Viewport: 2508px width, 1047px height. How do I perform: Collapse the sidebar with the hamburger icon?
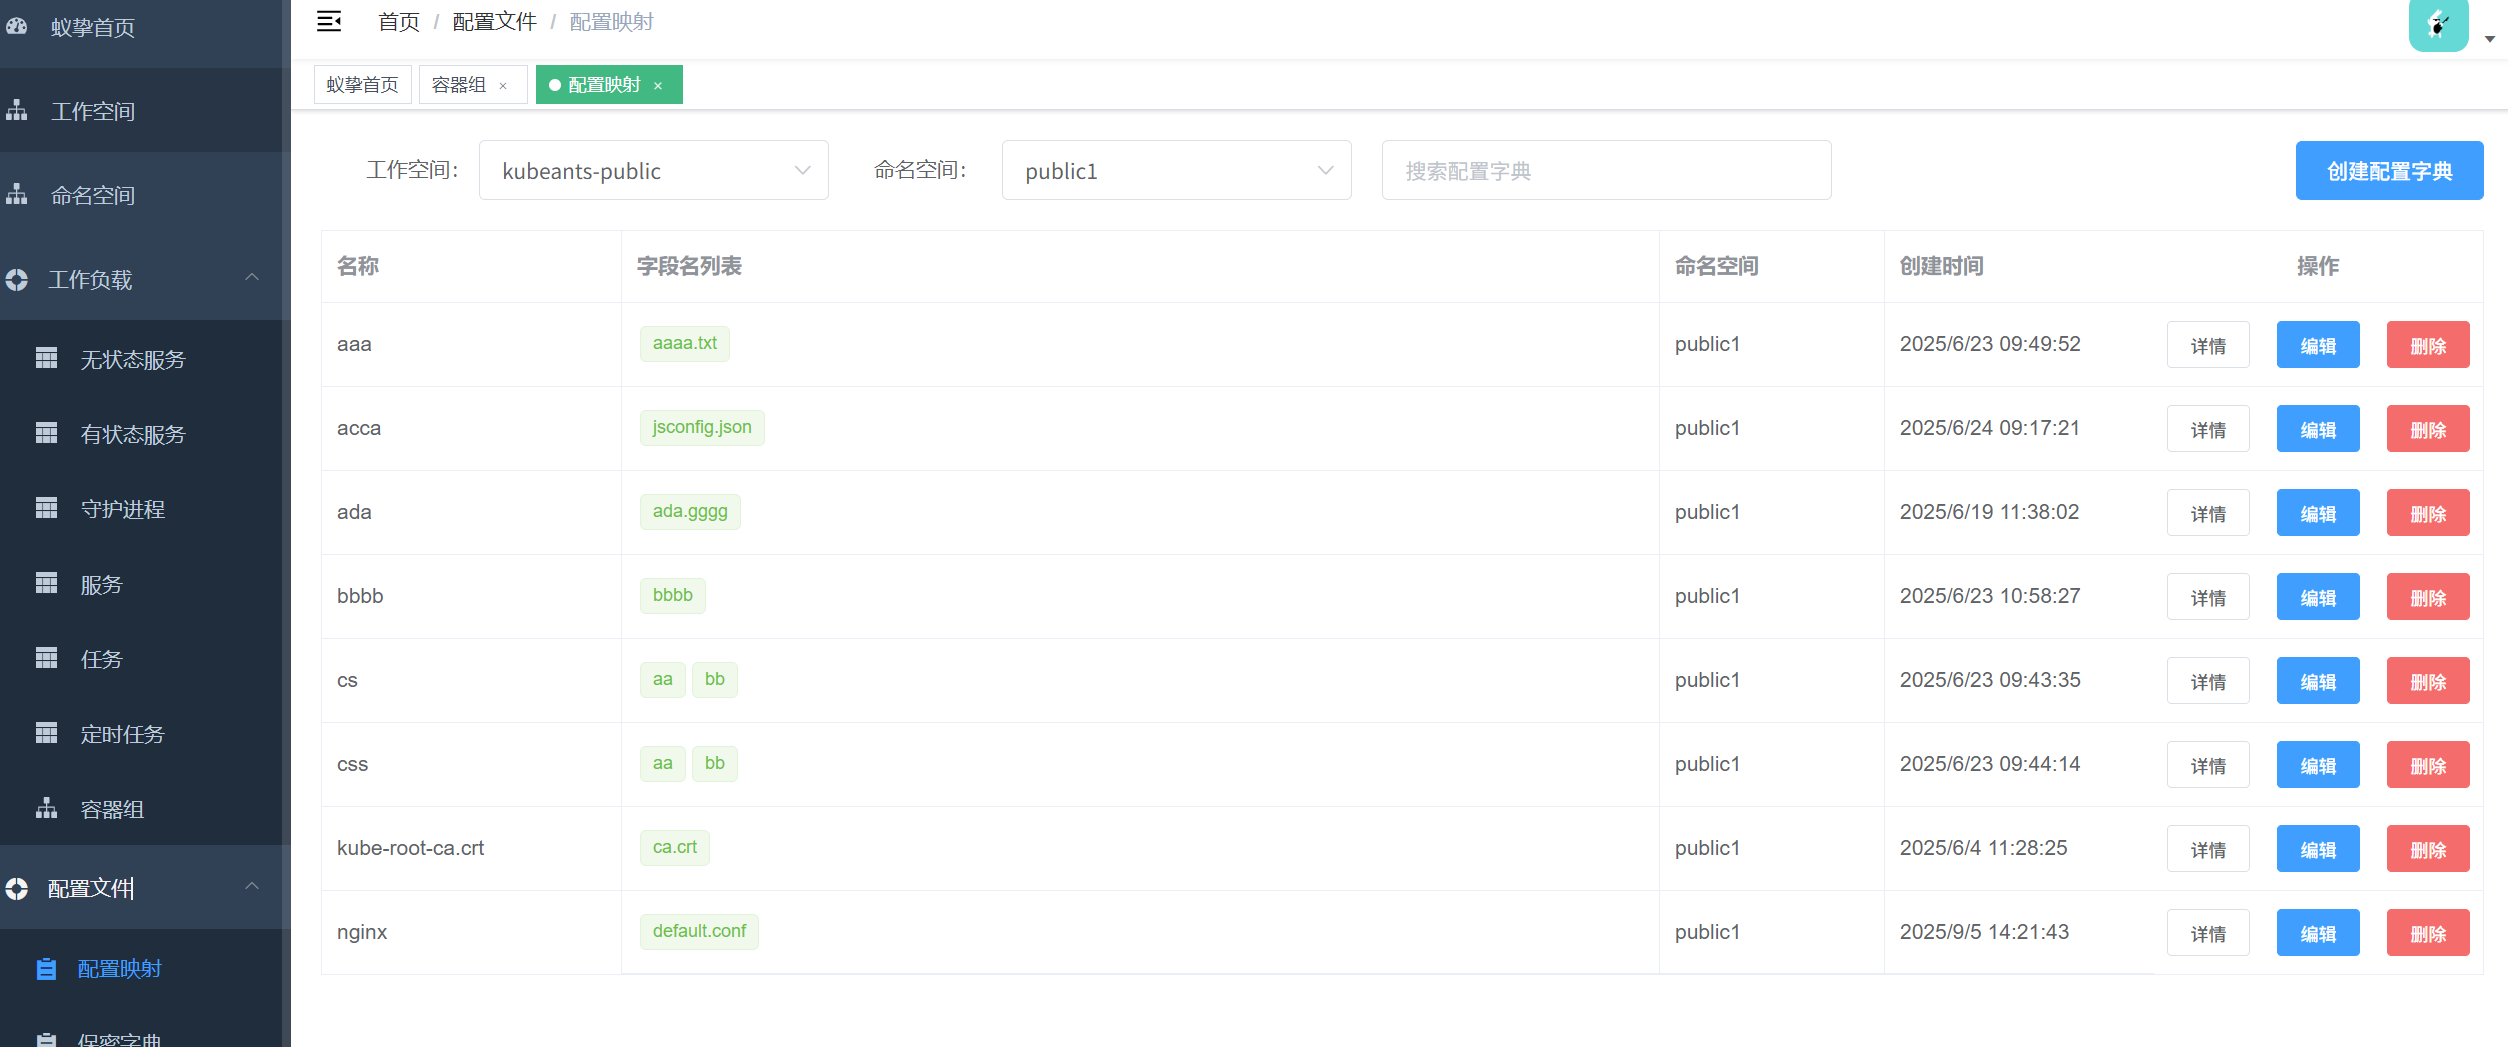(x=329, y=21)
